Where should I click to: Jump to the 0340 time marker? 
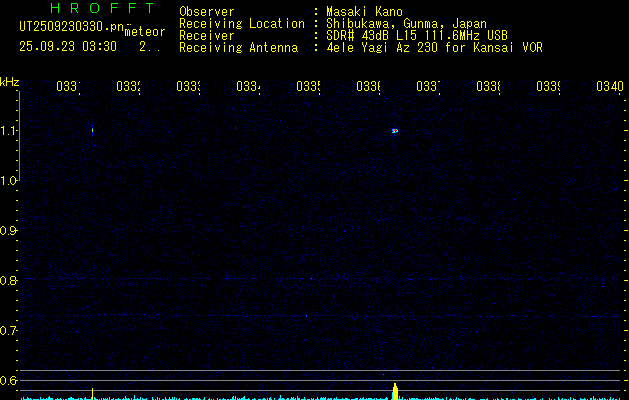point(608,87)
